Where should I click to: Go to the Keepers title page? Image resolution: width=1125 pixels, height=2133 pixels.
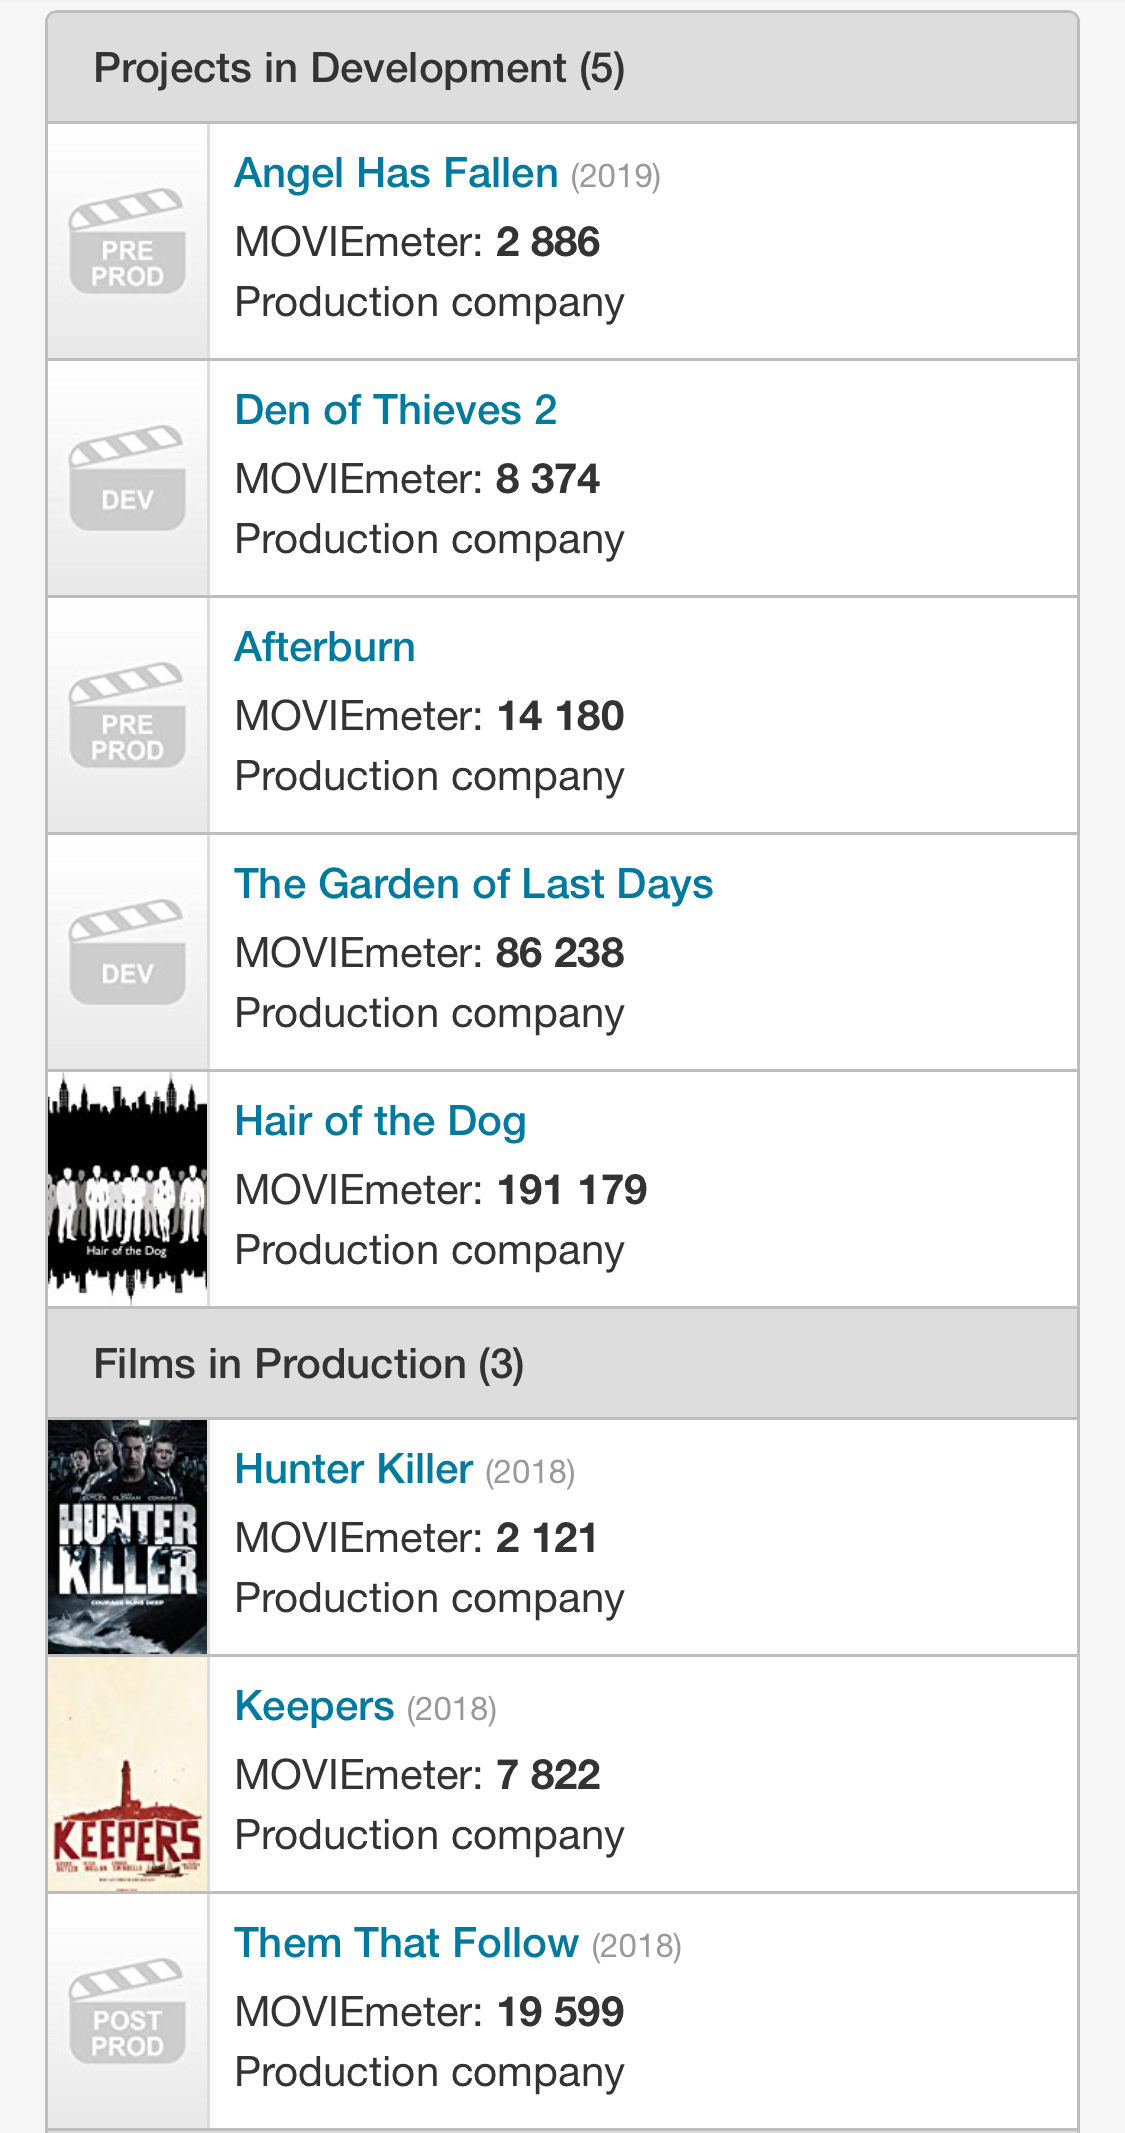pos(314,1707)
